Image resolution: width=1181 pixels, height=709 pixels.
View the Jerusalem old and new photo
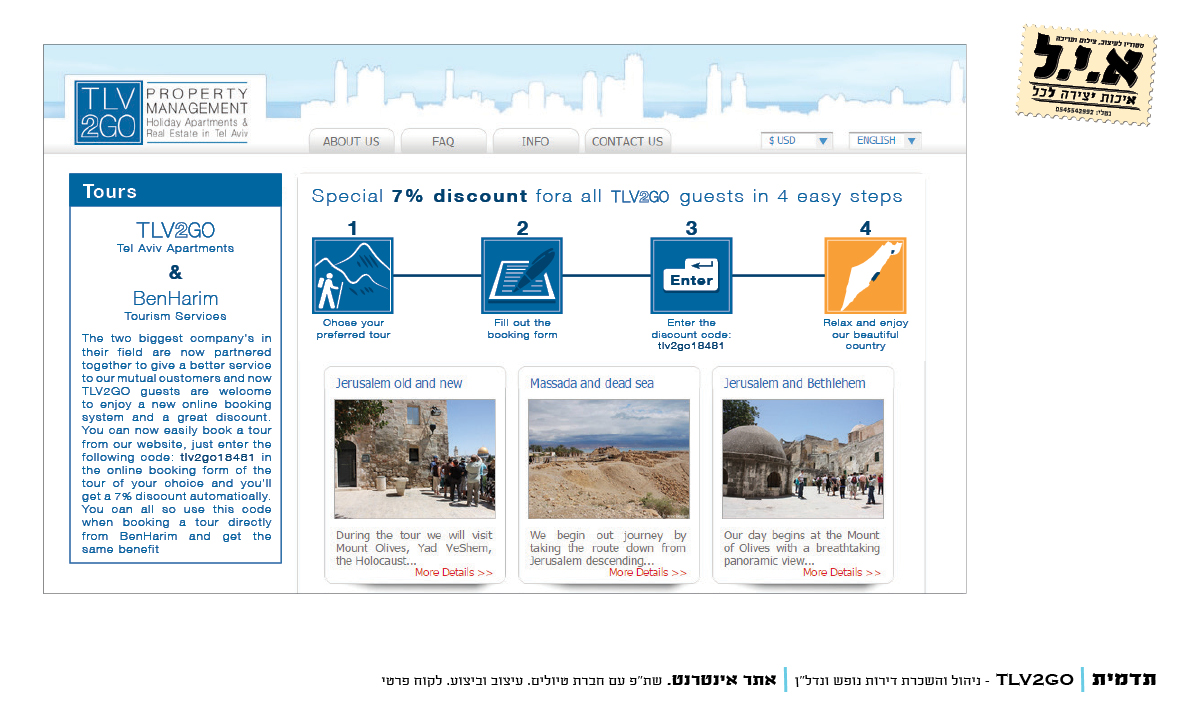pos(415,459)
